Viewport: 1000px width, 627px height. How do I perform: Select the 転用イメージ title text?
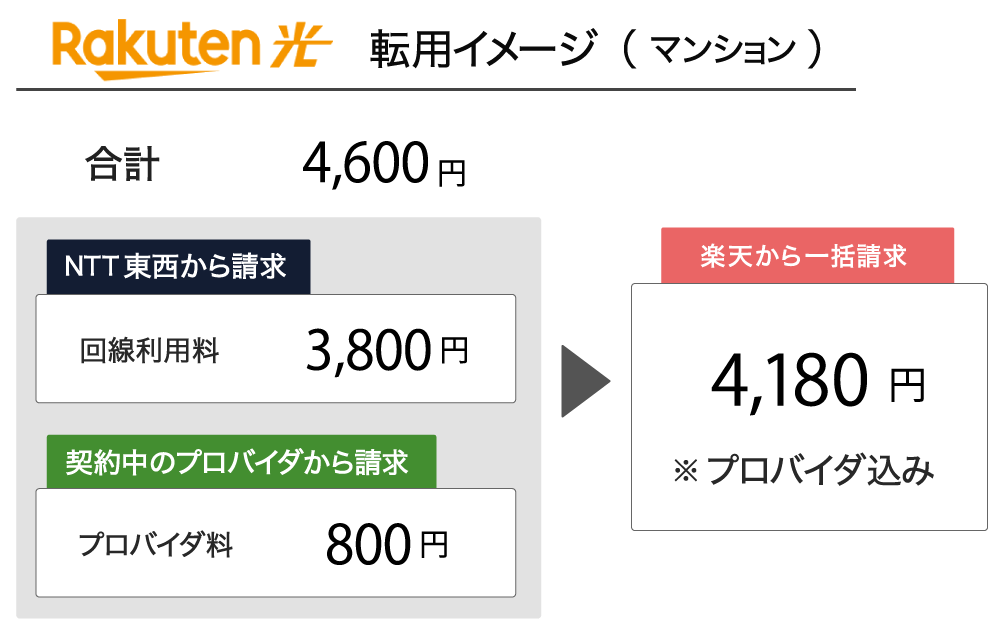481,49
